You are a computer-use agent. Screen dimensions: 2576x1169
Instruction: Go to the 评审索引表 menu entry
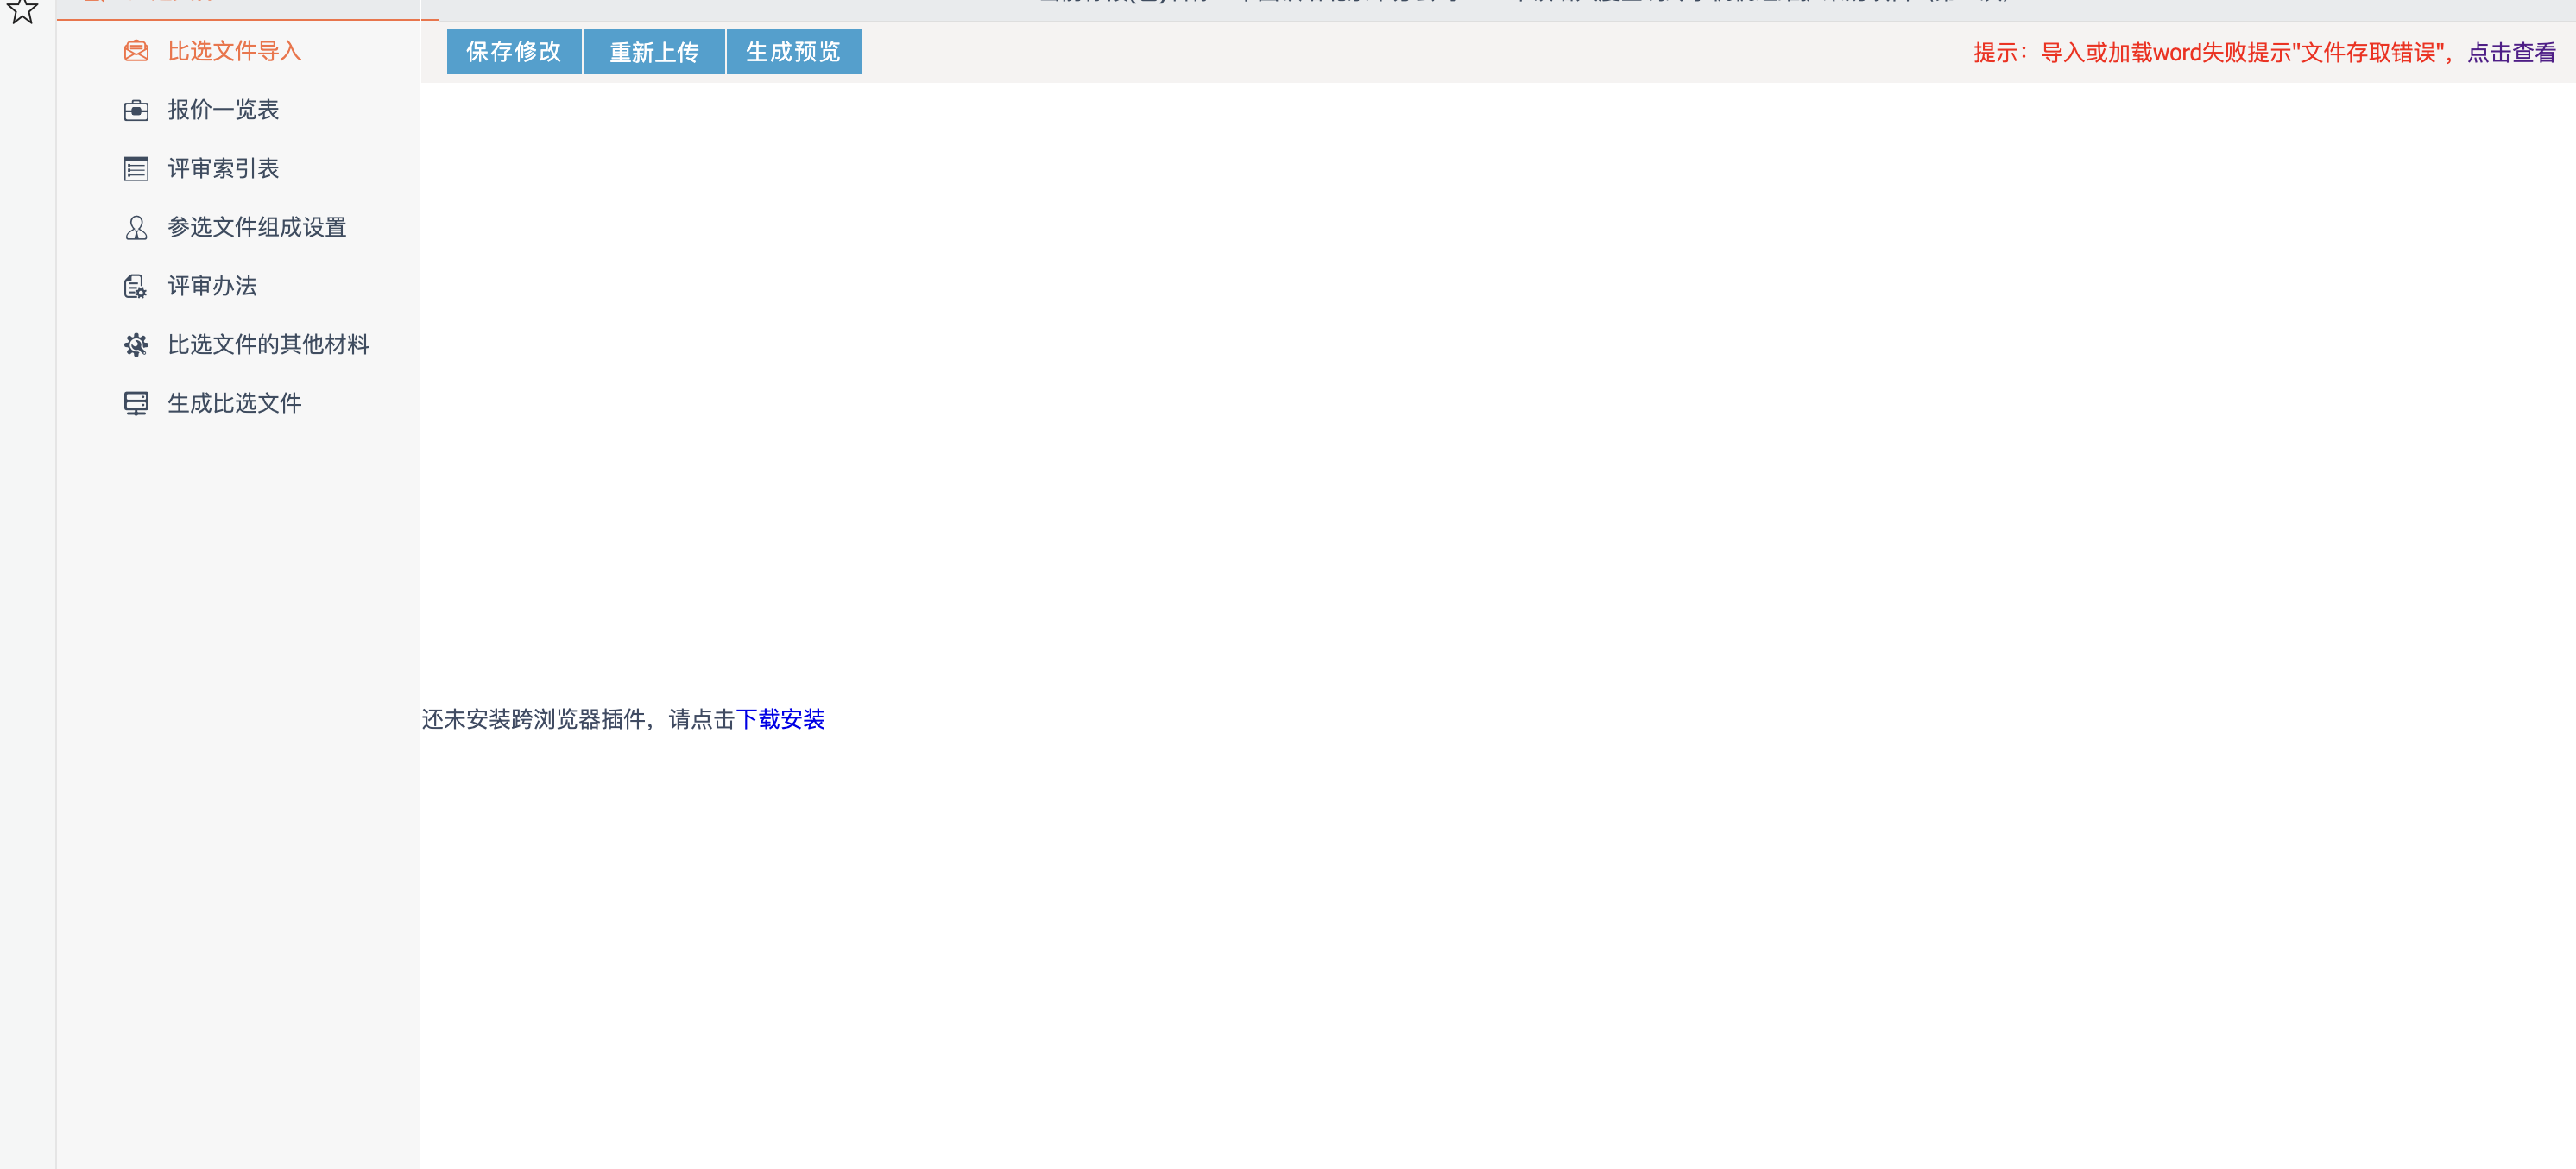point(223,169)
